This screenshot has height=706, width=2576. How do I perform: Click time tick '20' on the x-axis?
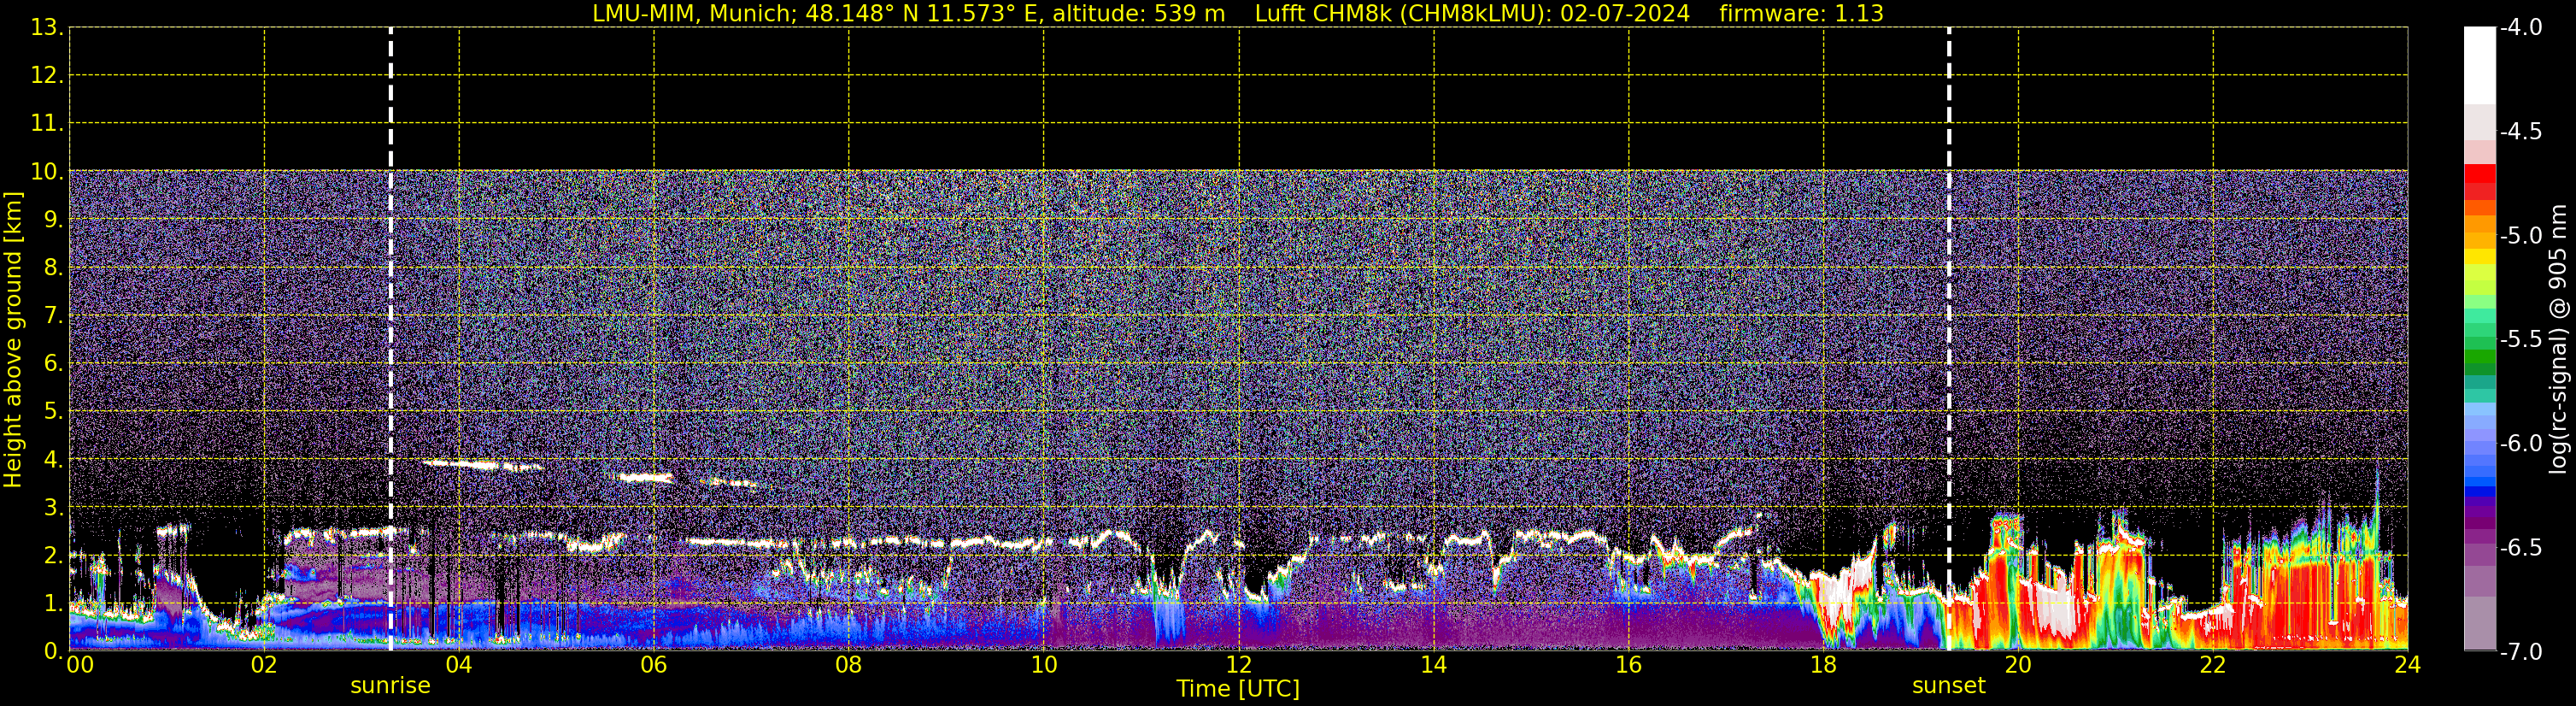[2018, 665]
